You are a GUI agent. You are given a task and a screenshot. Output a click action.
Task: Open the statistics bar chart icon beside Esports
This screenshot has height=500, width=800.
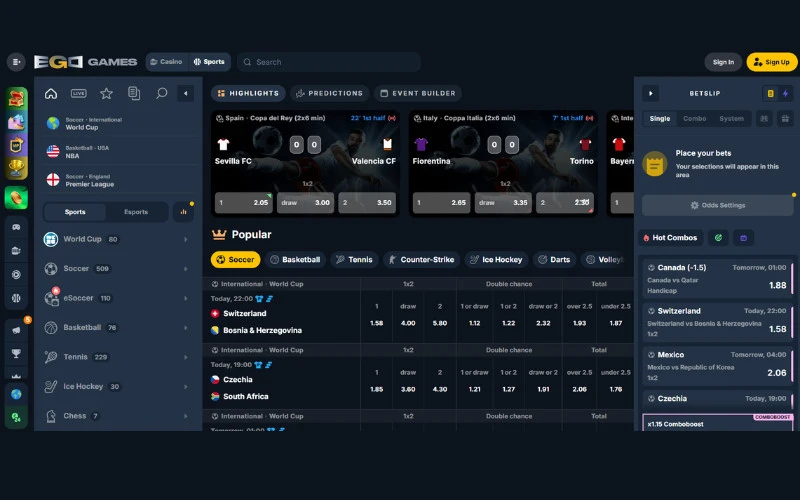[183, 212]
